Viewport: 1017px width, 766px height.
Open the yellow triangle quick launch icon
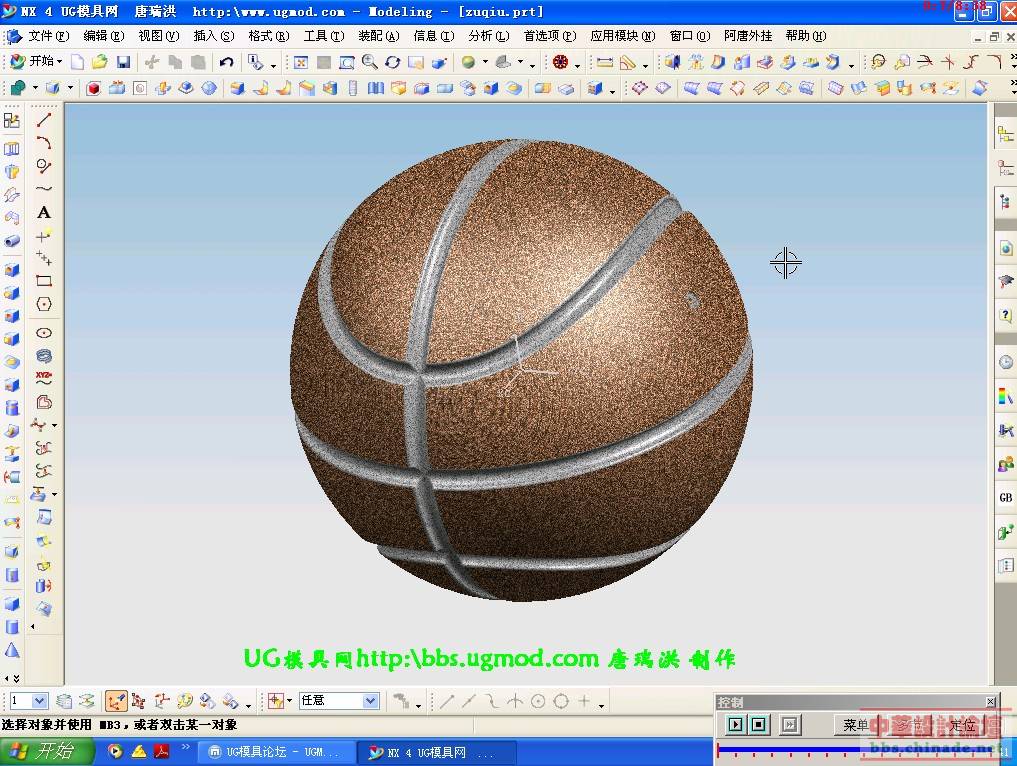tap(139, 752)
